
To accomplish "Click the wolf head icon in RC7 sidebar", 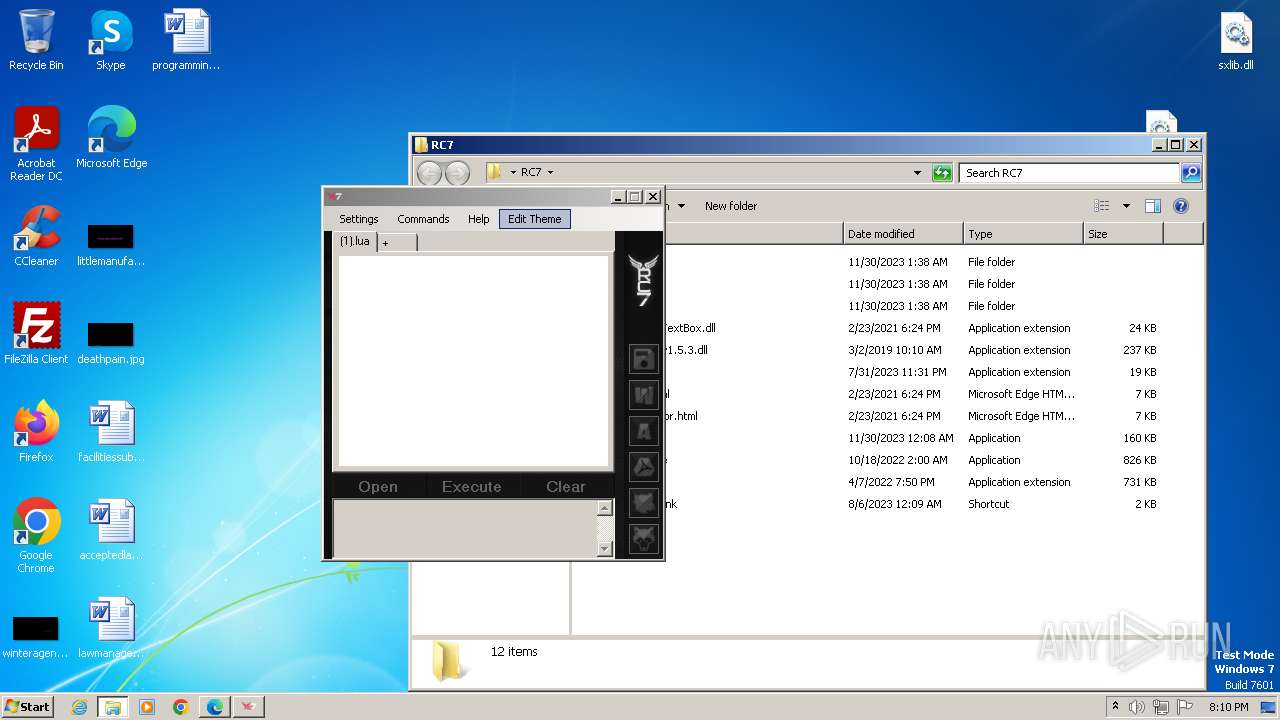I will point(643,539).
